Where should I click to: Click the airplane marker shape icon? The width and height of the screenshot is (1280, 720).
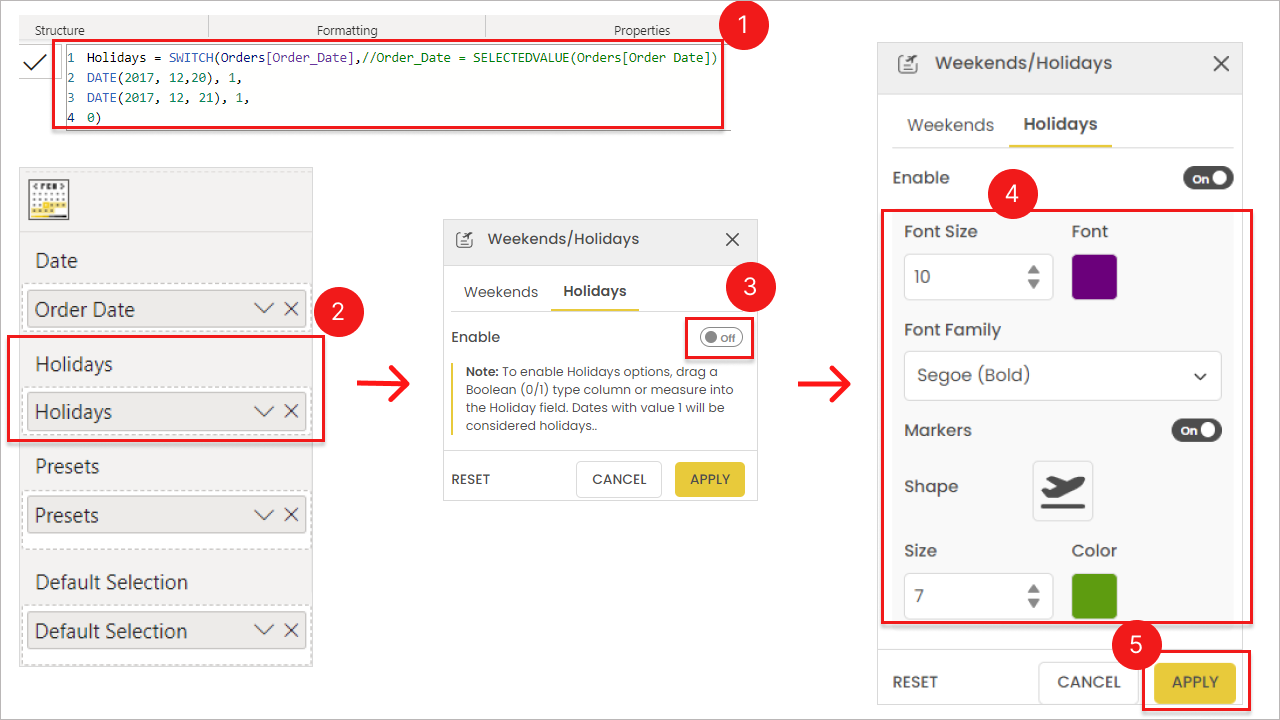pos(1062,491)
